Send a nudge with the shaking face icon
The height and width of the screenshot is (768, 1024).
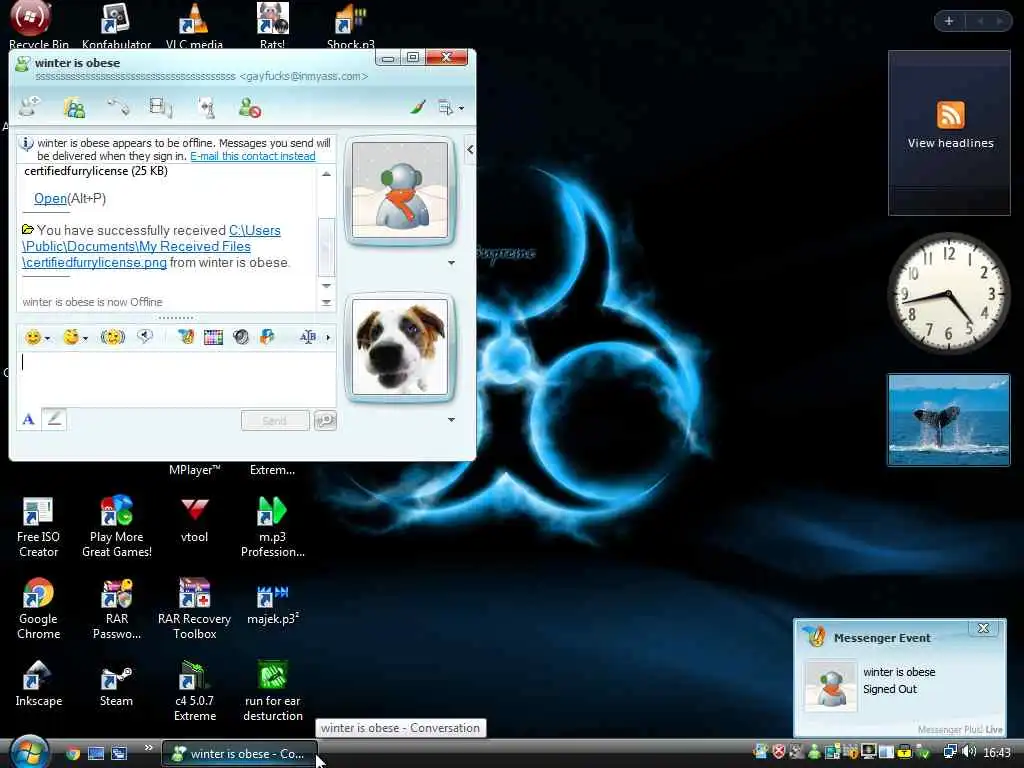[112, 337]
